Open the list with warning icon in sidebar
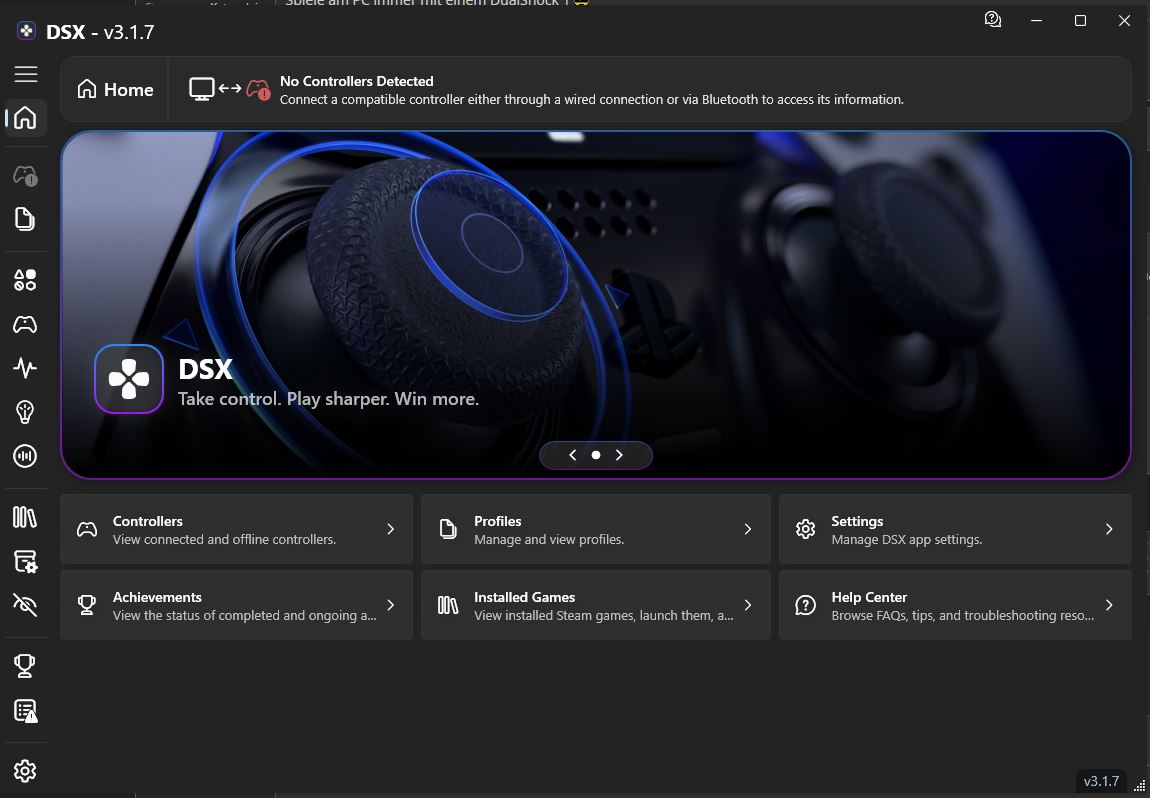Screen dimensions: 1150x798 pos(26,711)
